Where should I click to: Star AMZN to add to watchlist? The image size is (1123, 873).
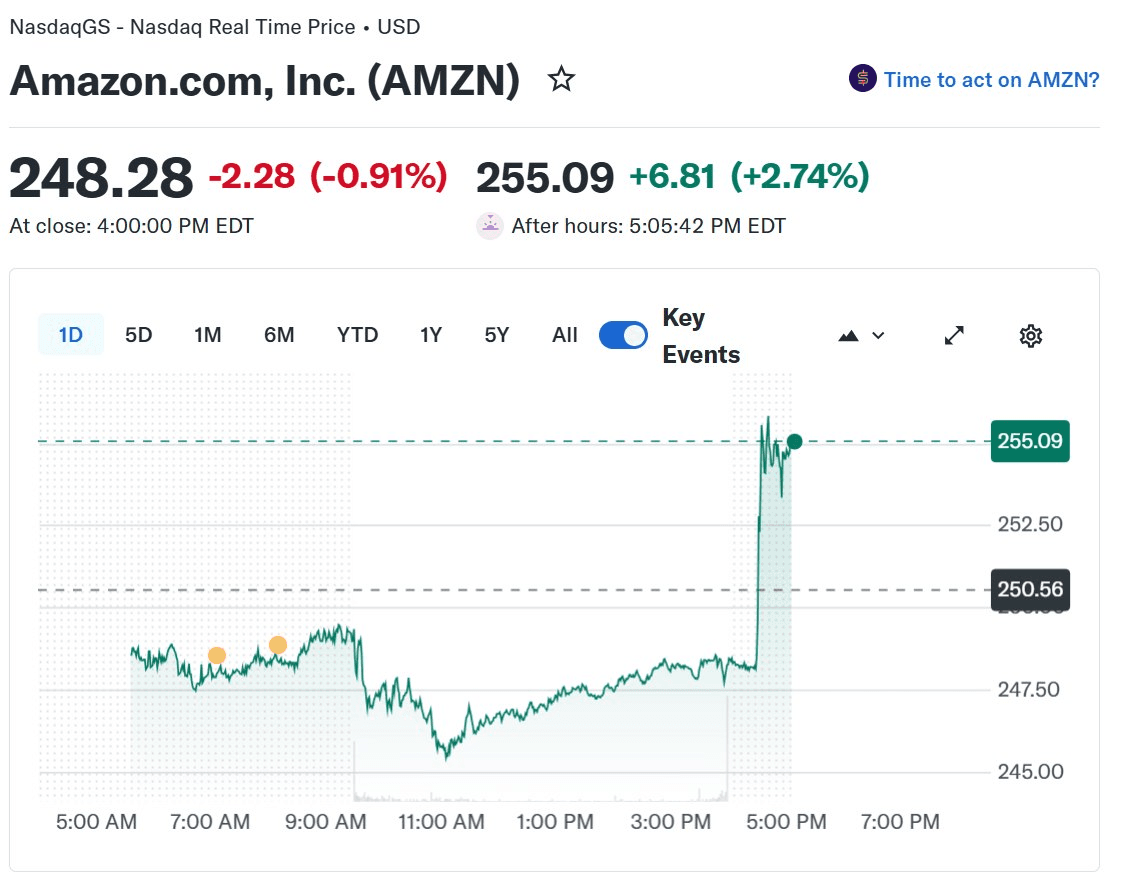tap(562, 80)
